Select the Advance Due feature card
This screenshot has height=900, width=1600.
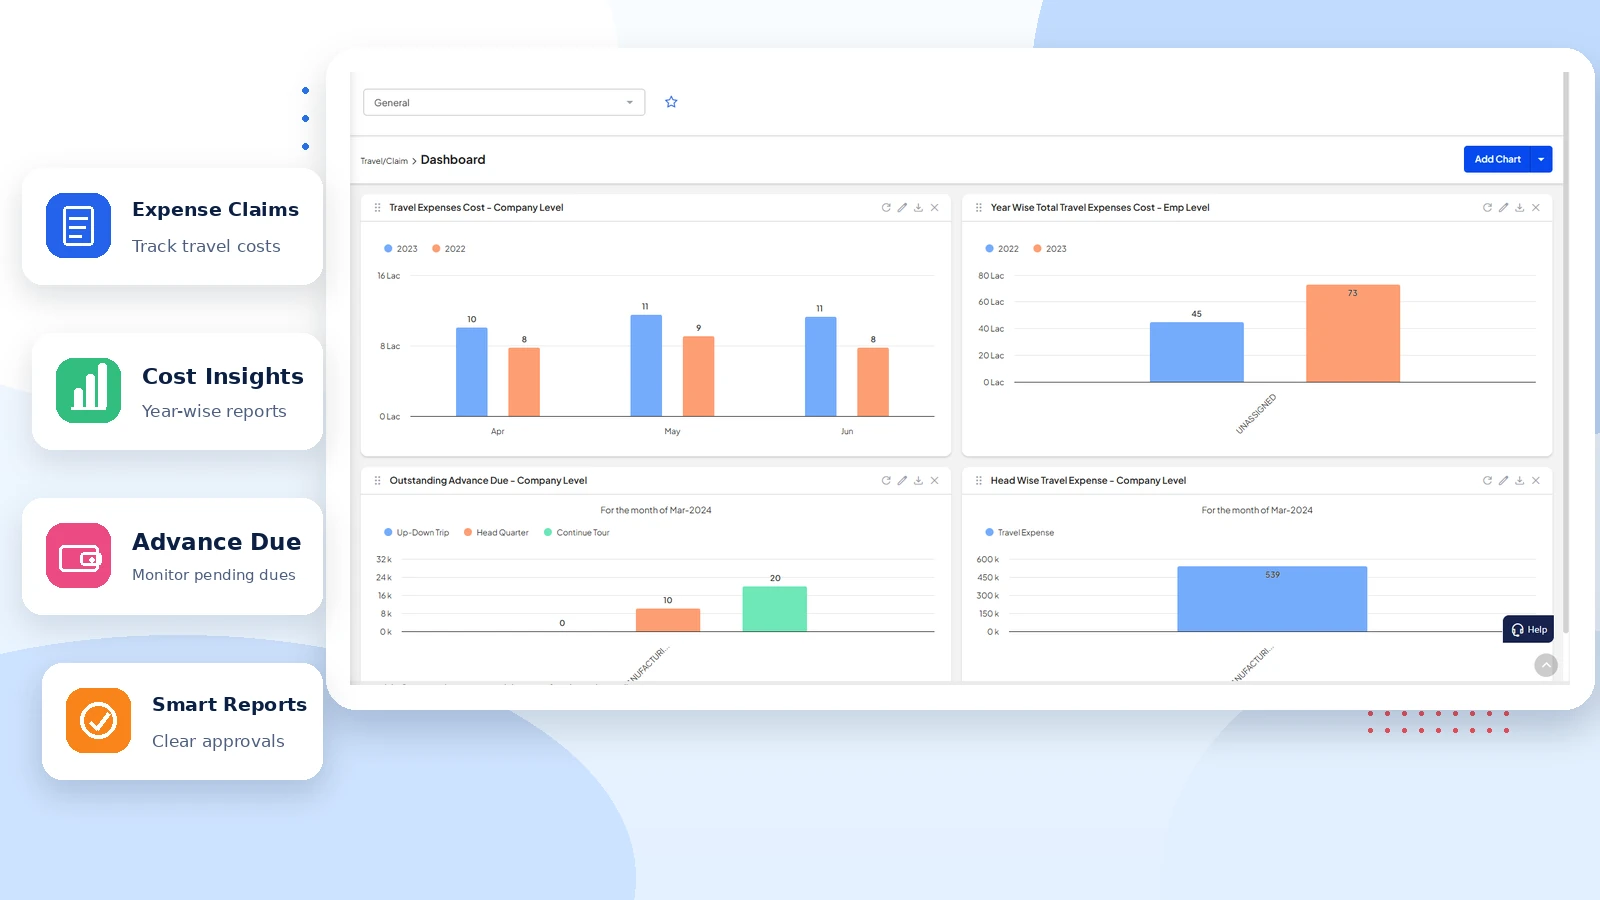(x=172, y=556)
